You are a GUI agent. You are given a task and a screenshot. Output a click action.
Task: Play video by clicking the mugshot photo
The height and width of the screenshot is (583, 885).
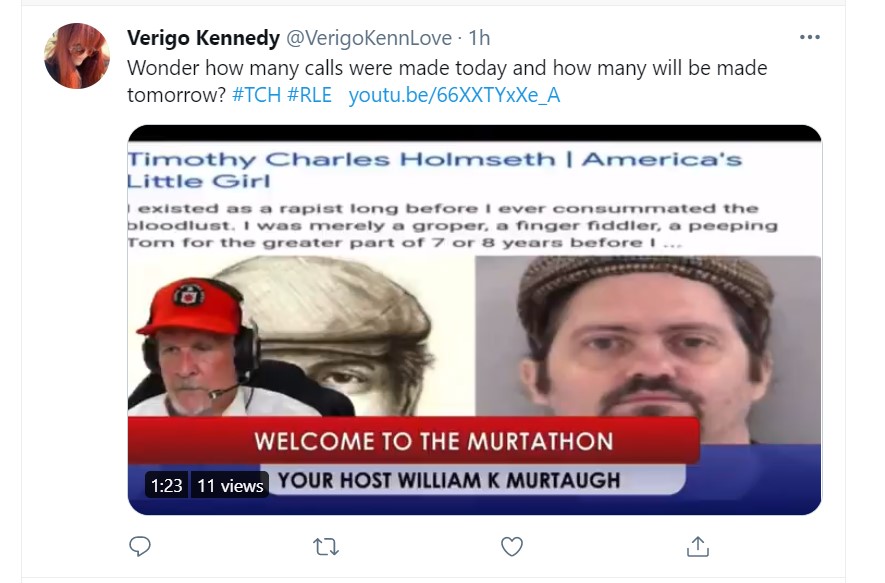tap(648, 349)
